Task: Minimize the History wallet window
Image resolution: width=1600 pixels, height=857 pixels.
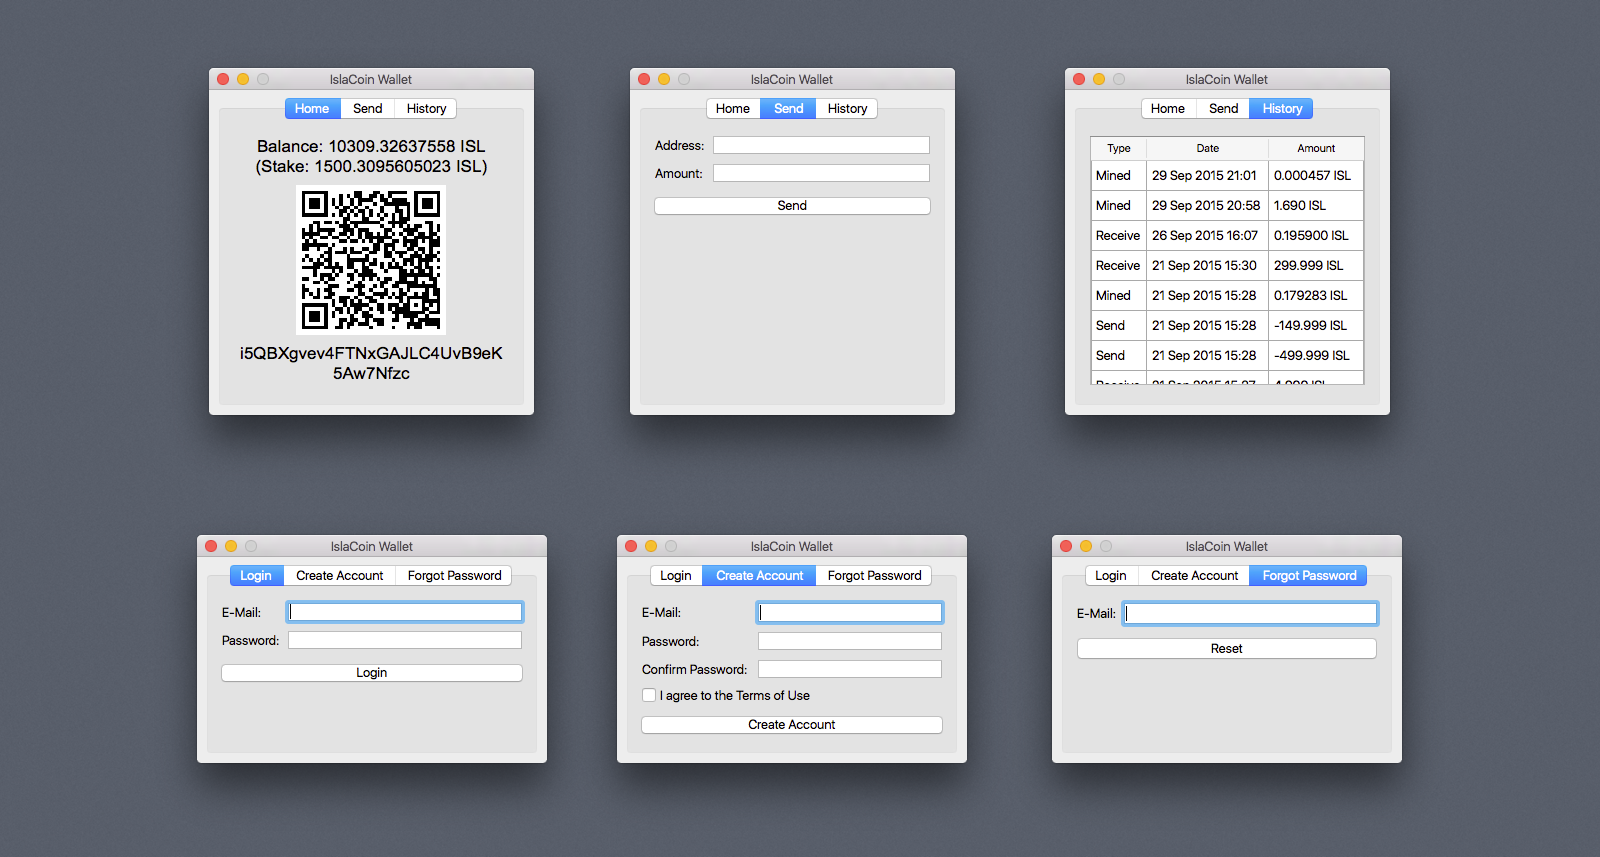Action: click(x=1099, y=79)
